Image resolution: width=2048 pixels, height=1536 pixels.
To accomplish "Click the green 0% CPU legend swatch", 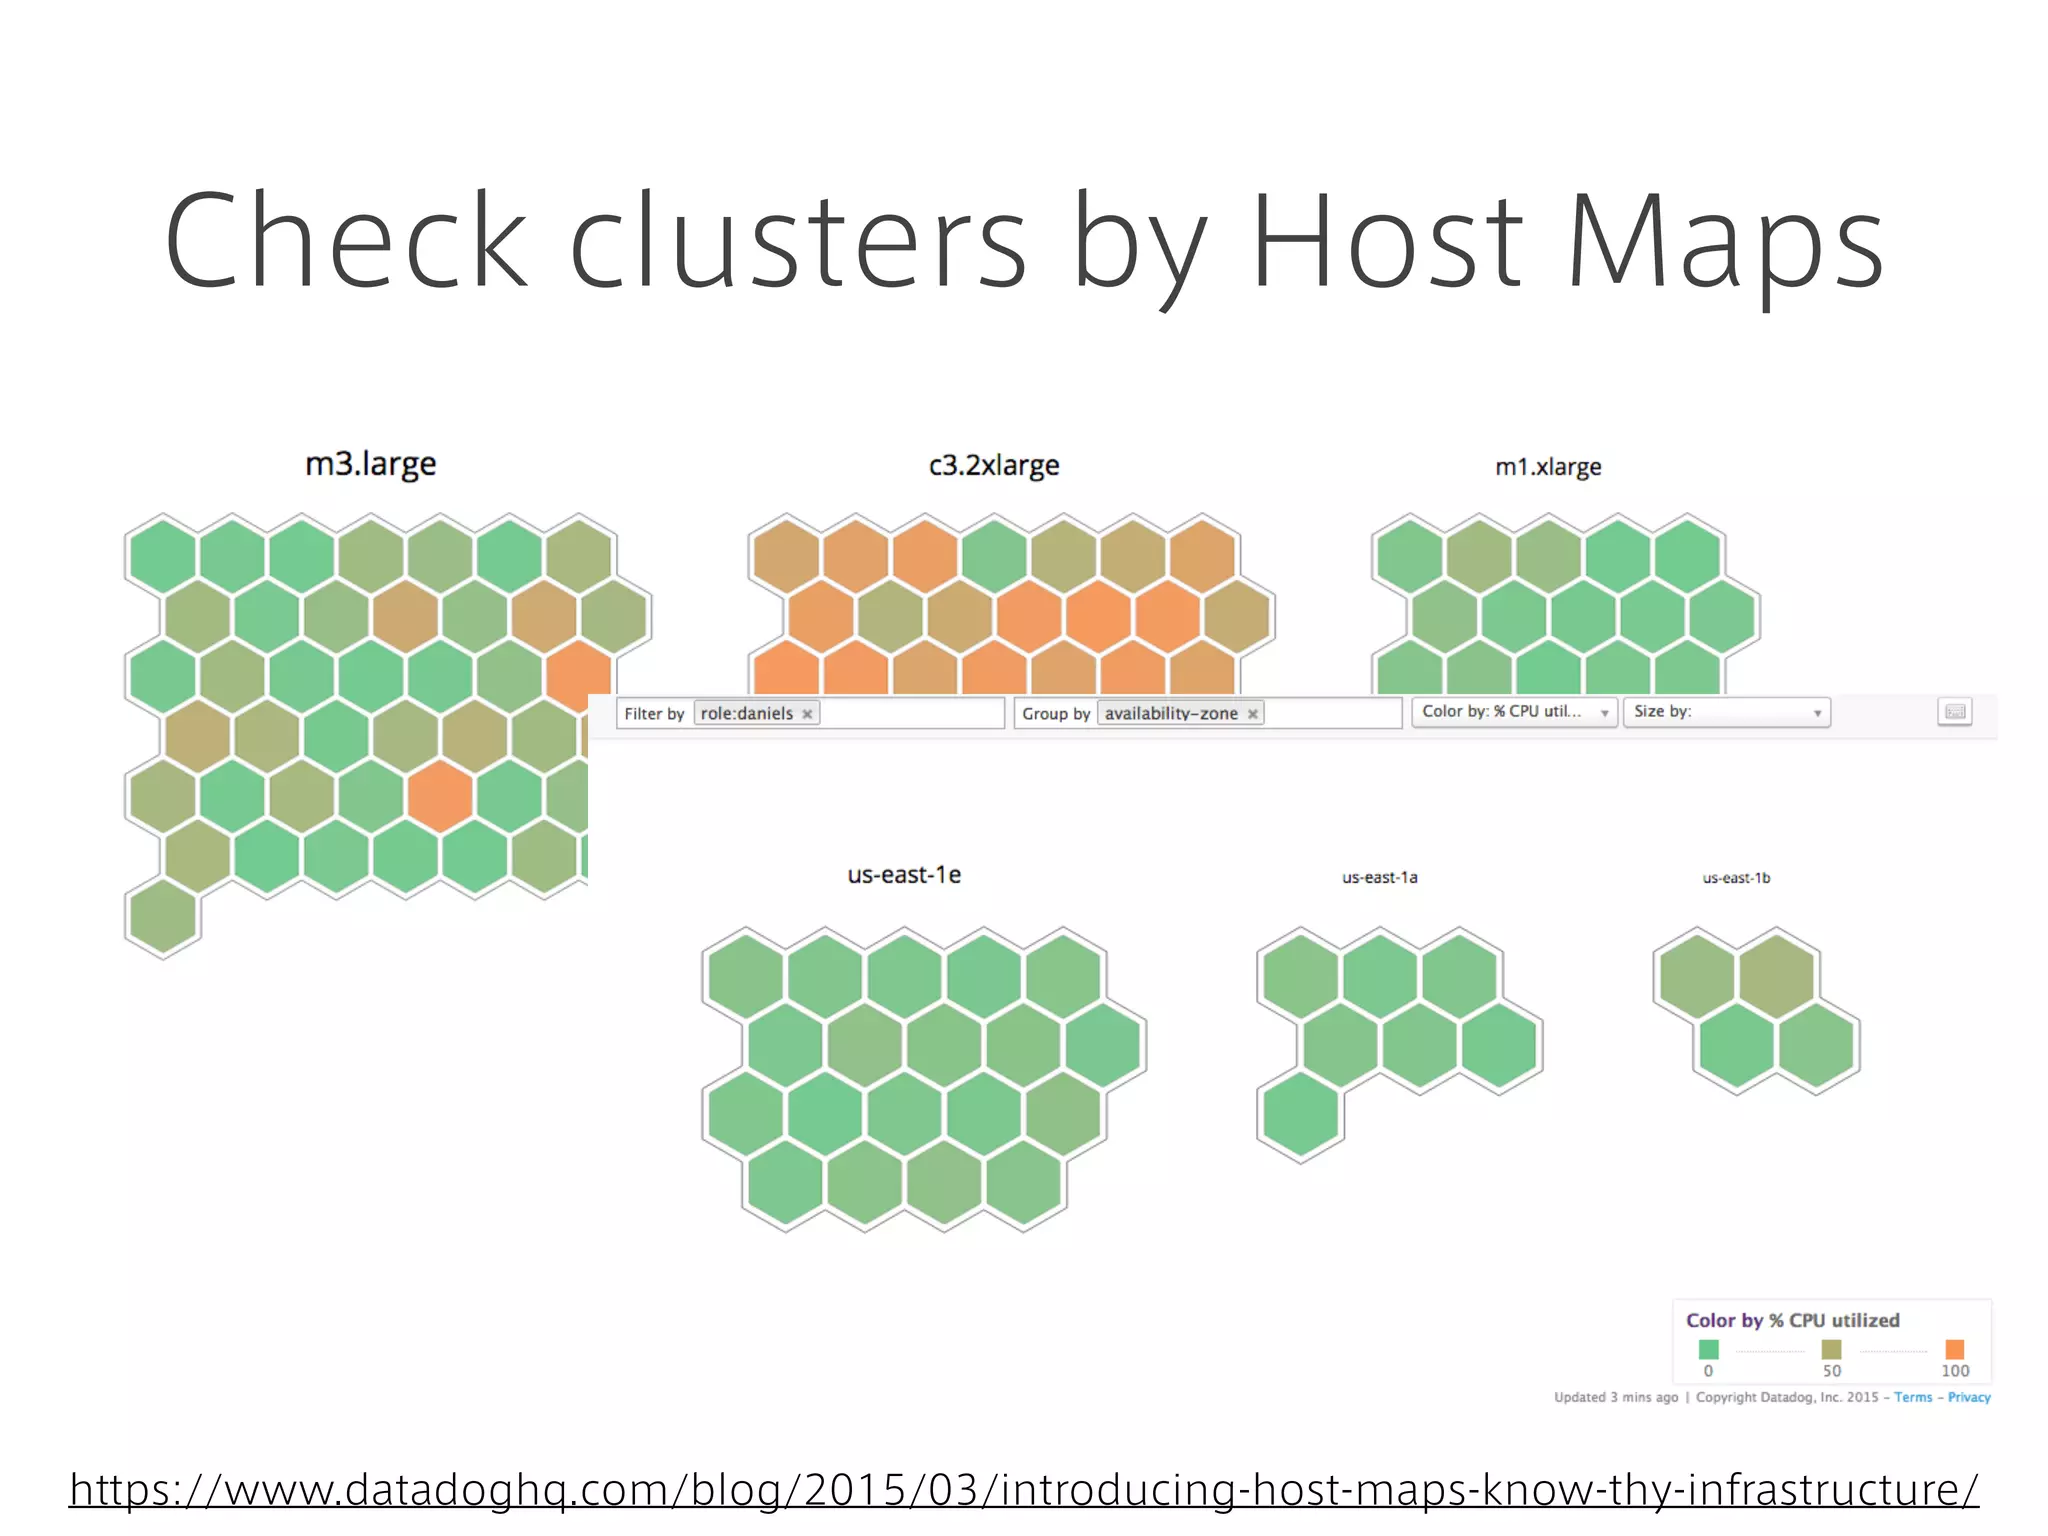I will click(1708, 1349).
